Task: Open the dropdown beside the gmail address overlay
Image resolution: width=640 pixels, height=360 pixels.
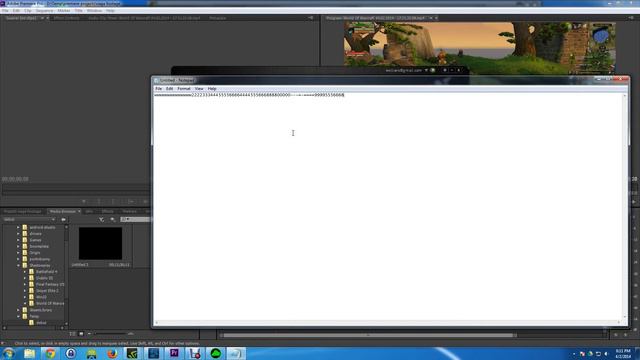Action: (426, 70)
